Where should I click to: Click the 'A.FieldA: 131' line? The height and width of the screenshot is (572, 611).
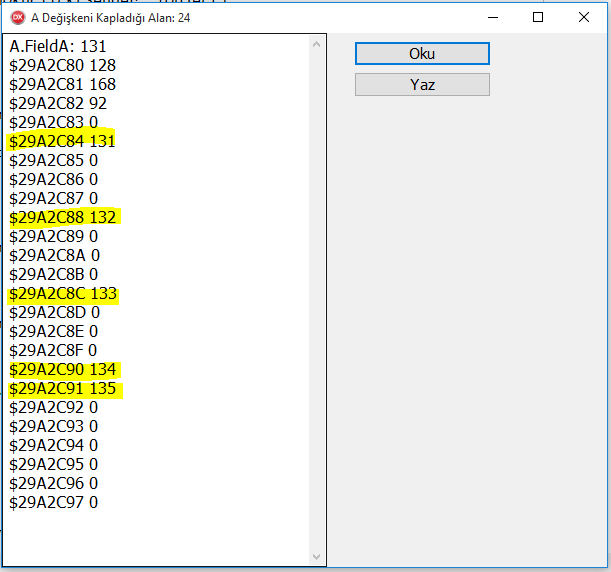[x=58, y=46]
